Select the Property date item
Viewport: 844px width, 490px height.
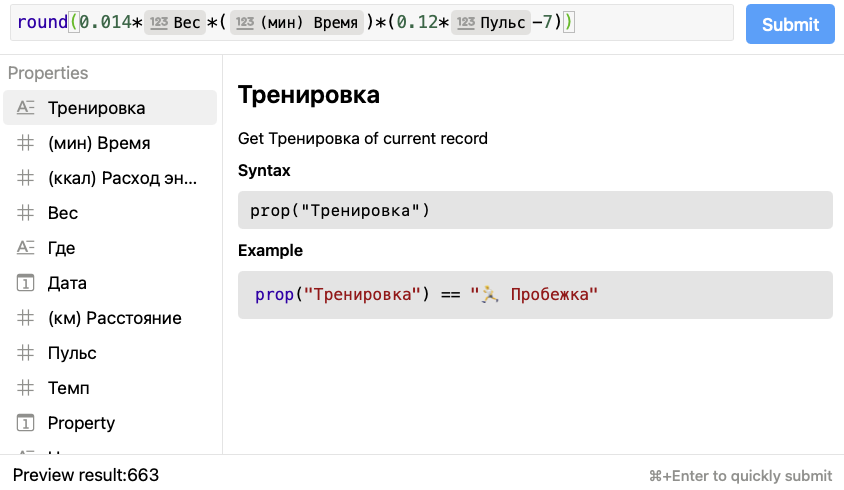(81, 423)
